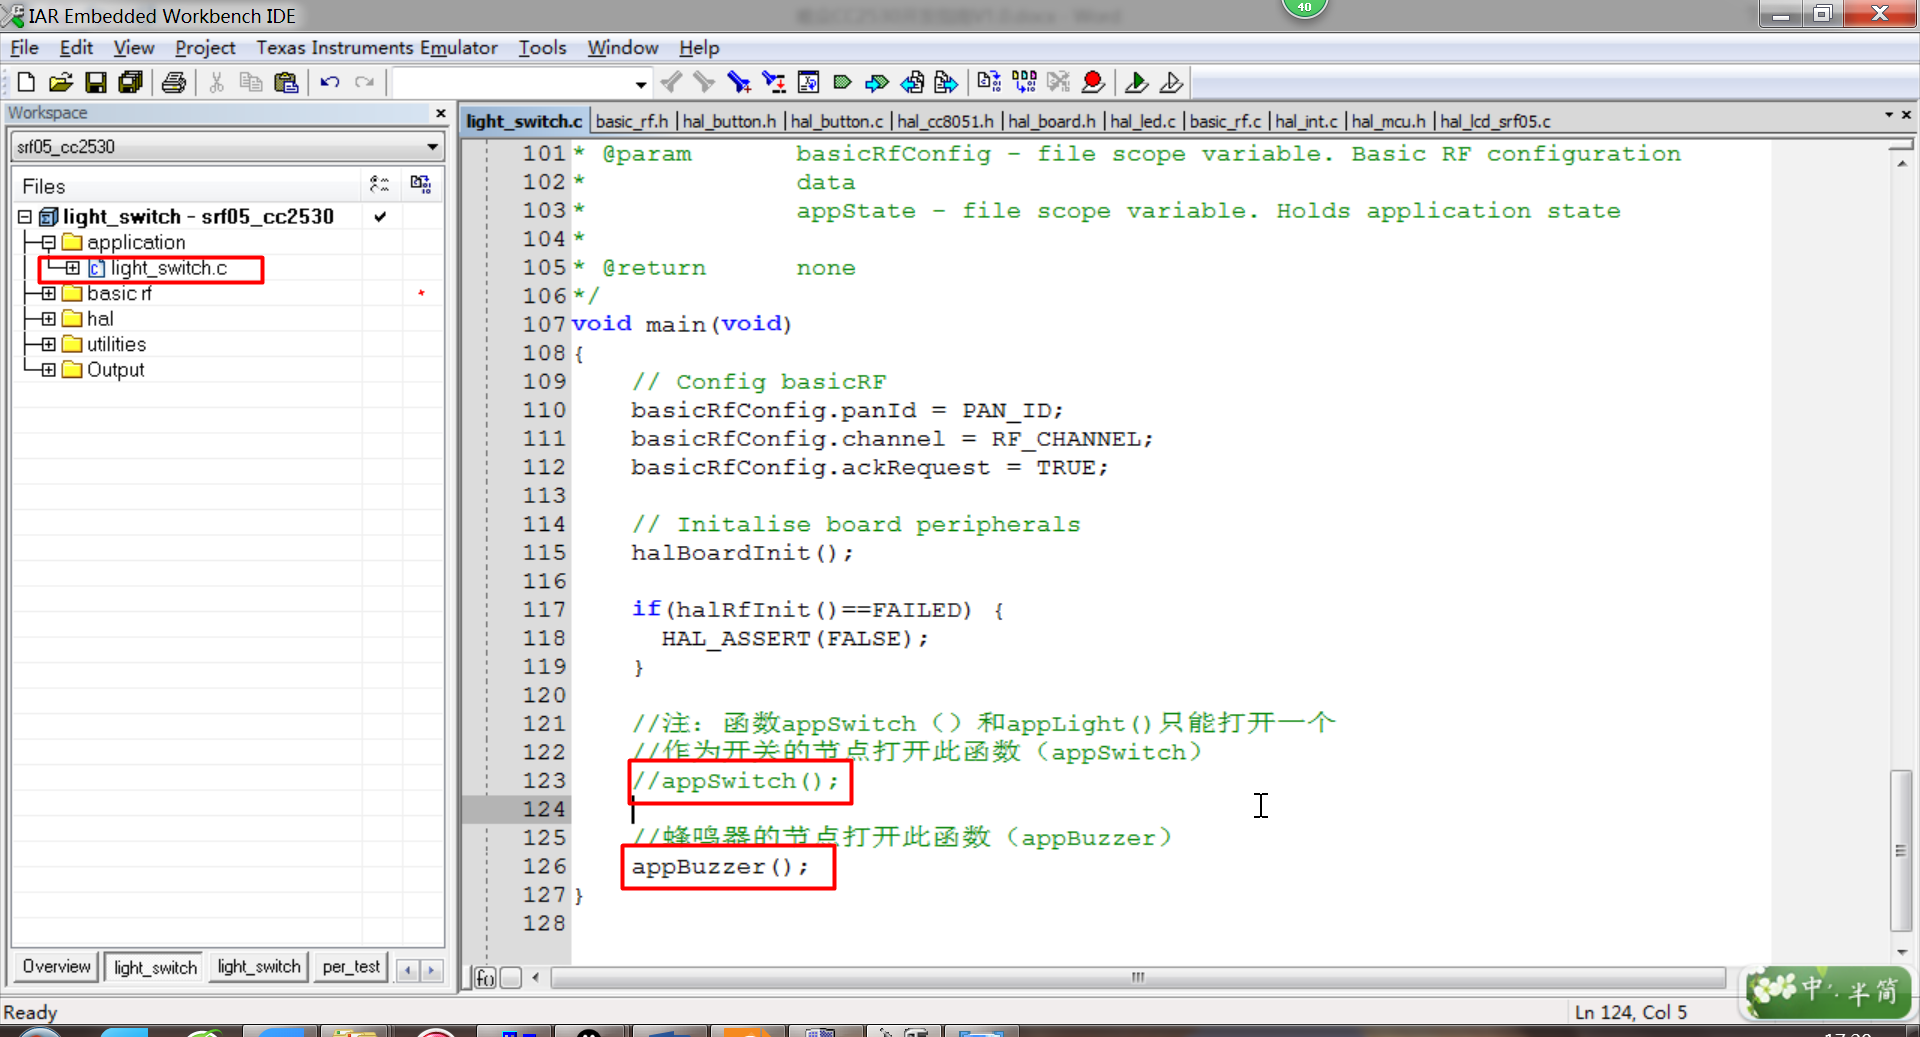Open the srf05_cc2530 configuration dropdown
This screenshot has height=1037, width=1920.
click(432, 147)
